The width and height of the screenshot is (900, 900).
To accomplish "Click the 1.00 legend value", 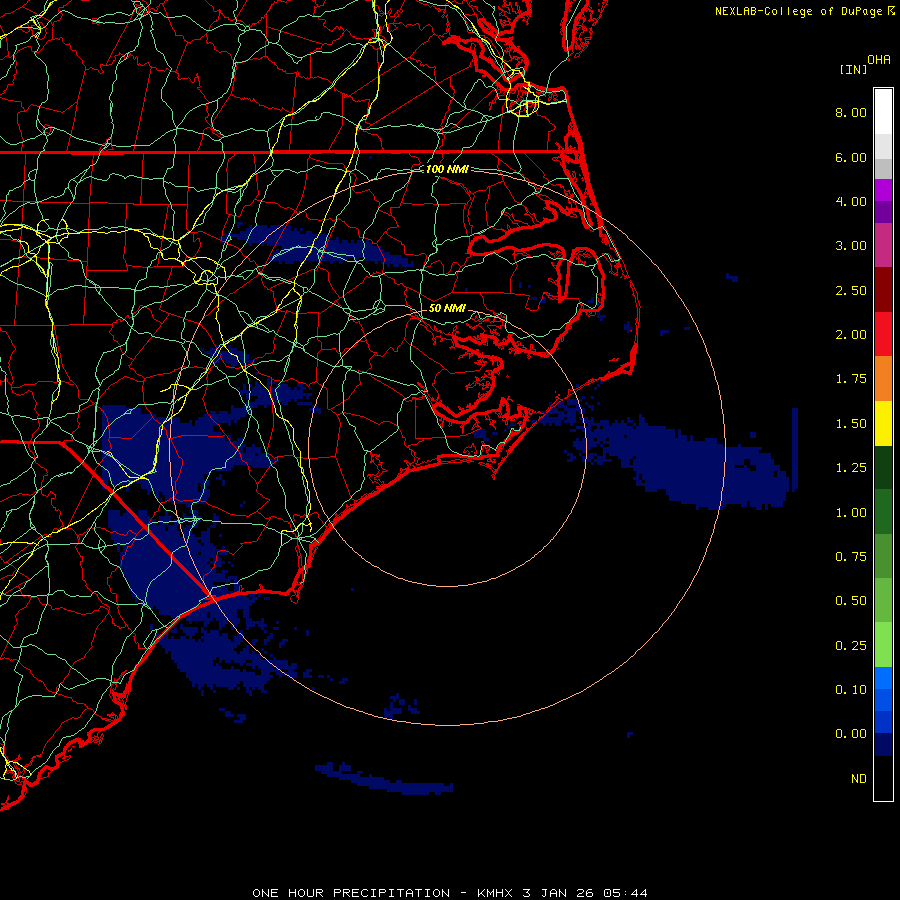I will point(851,513).
